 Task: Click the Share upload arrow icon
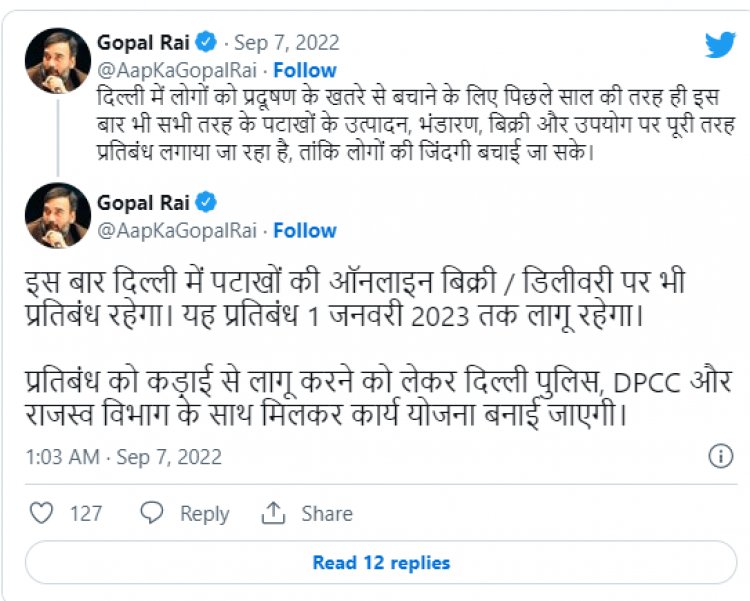tap(273, 513)
